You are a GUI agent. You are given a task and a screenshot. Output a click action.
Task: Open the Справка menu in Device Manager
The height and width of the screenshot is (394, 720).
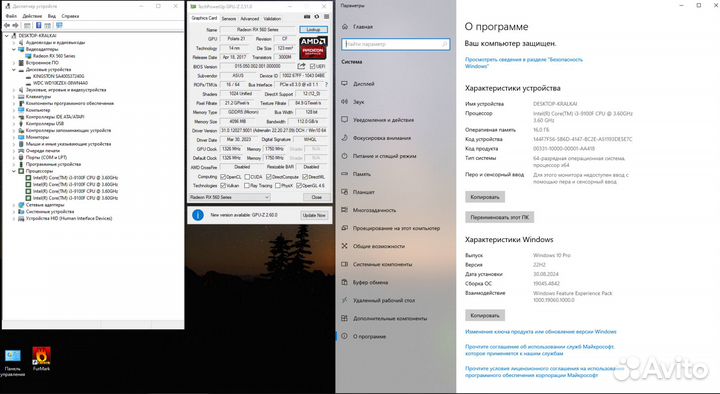pos(70,16)
